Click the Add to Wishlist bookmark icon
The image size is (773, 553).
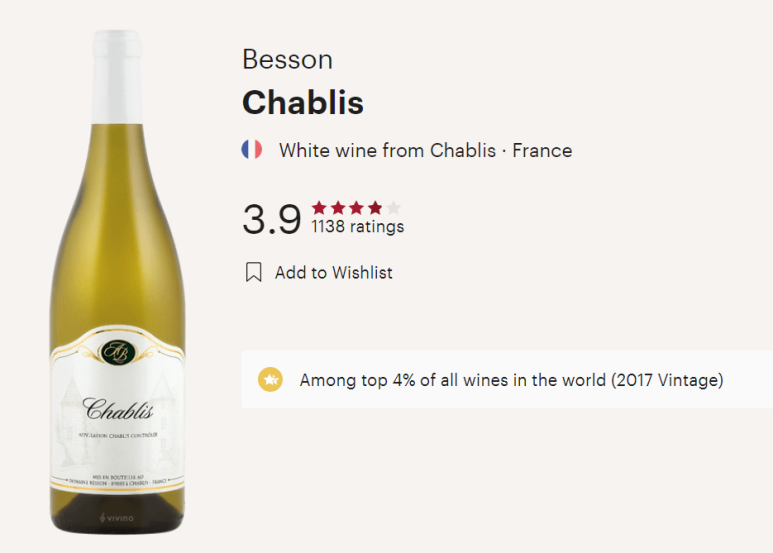pos(253,272)
